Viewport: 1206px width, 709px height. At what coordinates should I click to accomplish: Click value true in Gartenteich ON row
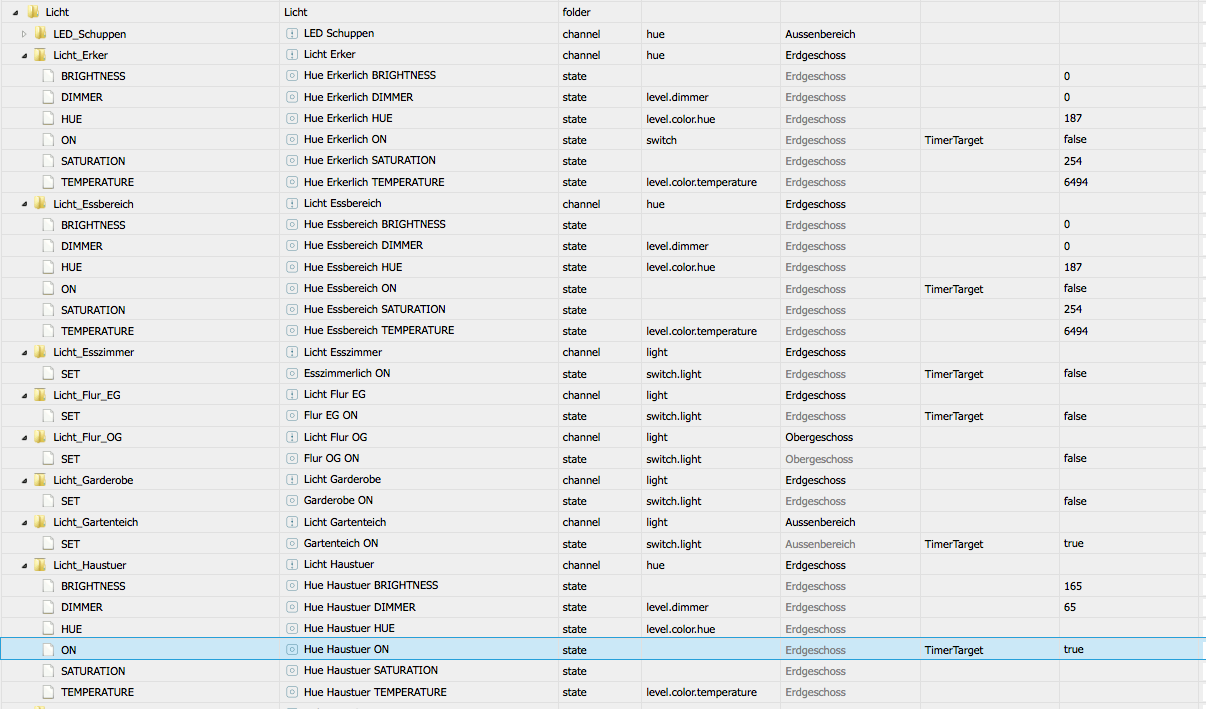click(x=1074, y=544)
